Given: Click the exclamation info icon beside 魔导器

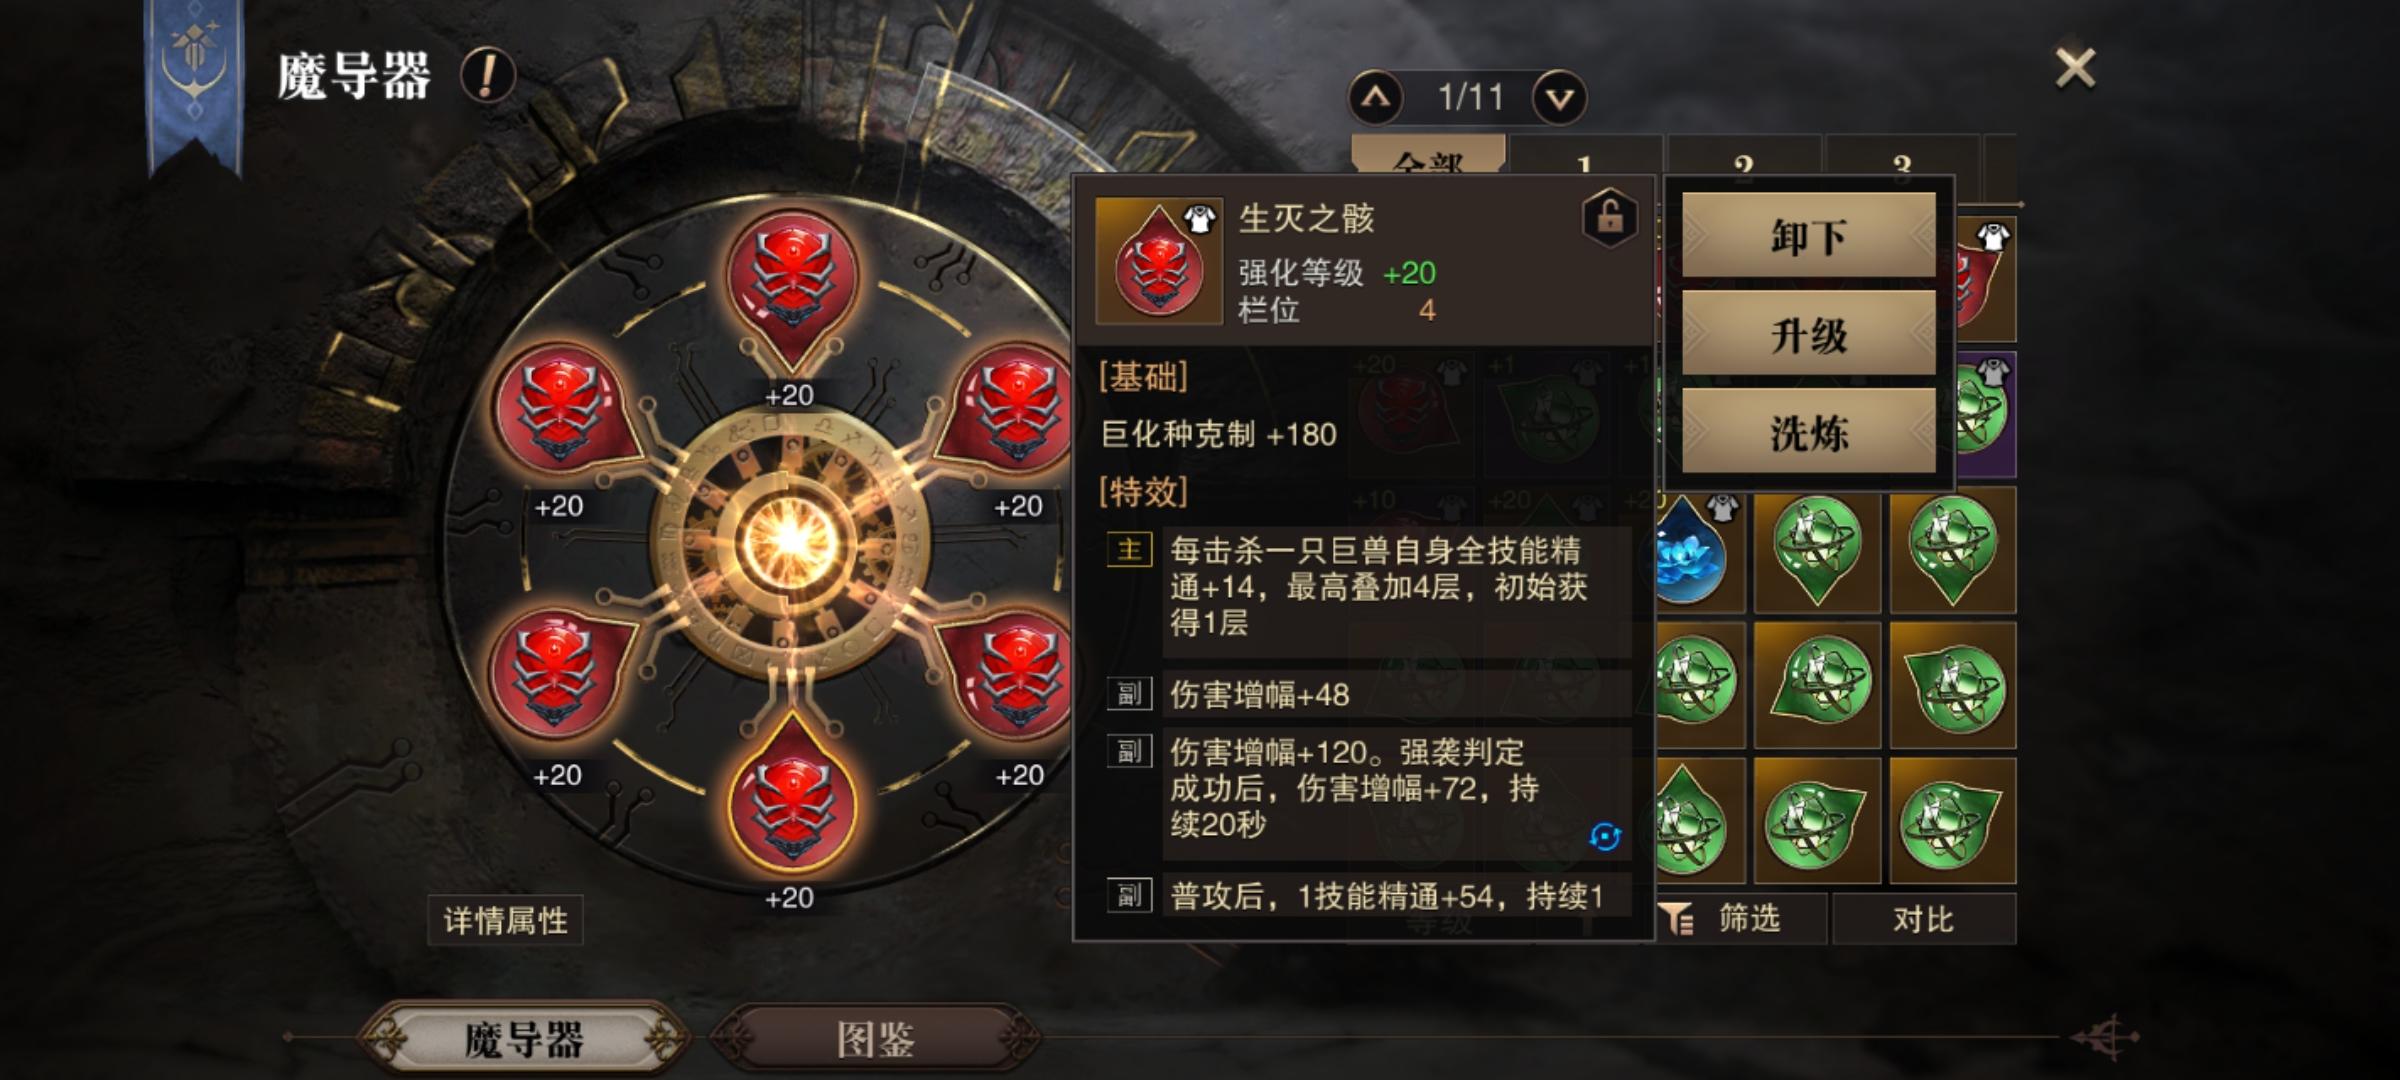Looking at the screenshot, I should [487, 76].
